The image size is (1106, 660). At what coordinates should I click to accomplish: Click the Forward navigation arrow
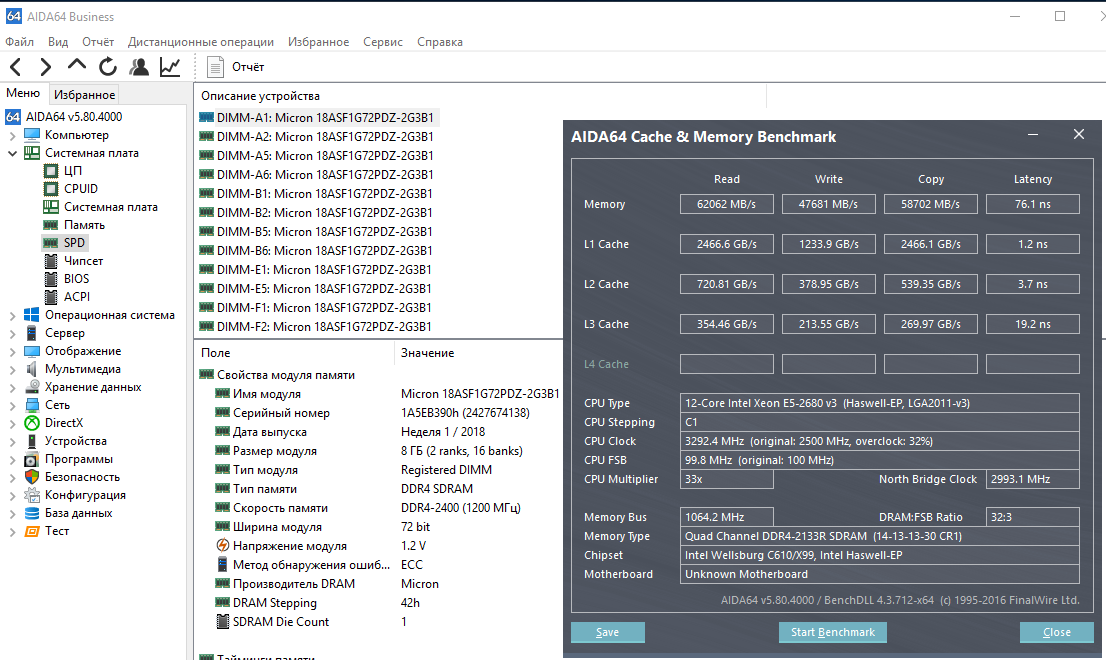46,67
